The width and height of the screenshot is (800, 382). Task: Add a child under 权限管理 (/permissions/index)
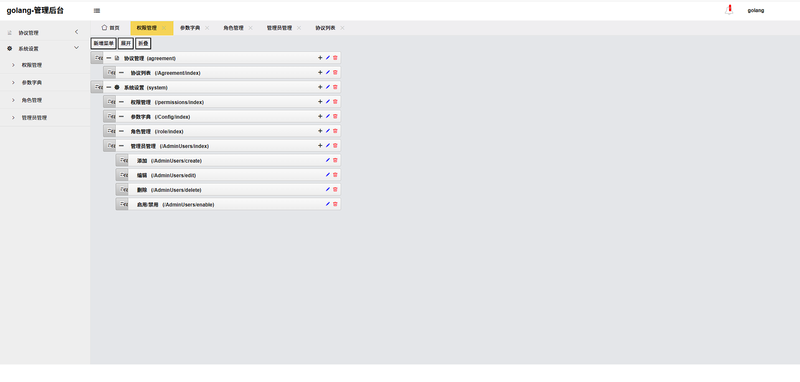pyautogui.click(x=320, y=101)
